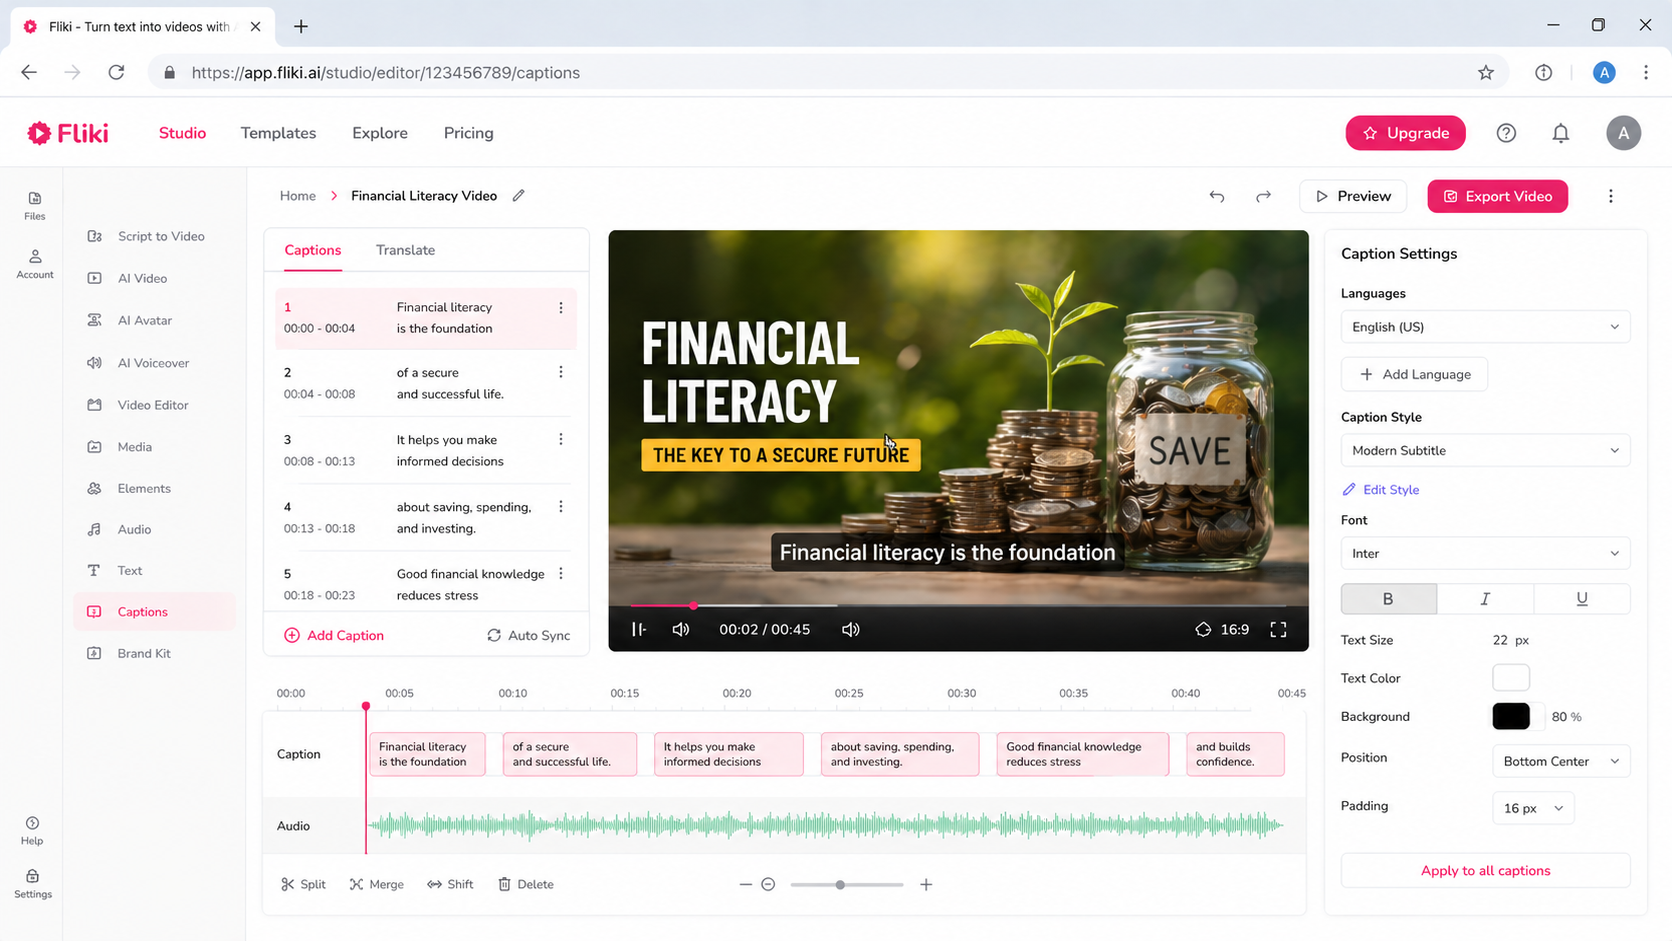The height and width of the screenshot is (941, 1672).
Task: Open the help question mark icon
Action: 1506,133
